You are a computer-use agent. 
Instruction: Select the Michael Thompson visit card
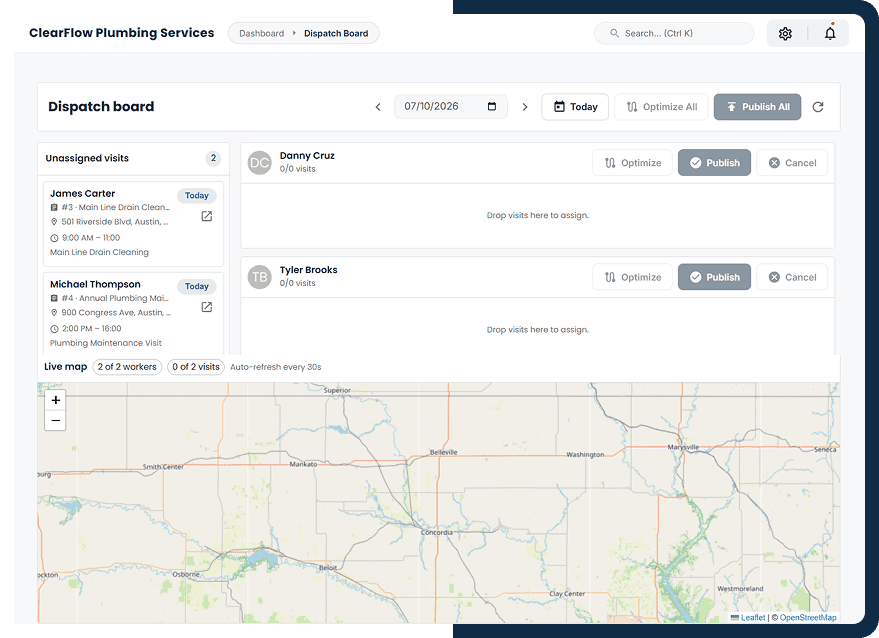click(133, 313)
